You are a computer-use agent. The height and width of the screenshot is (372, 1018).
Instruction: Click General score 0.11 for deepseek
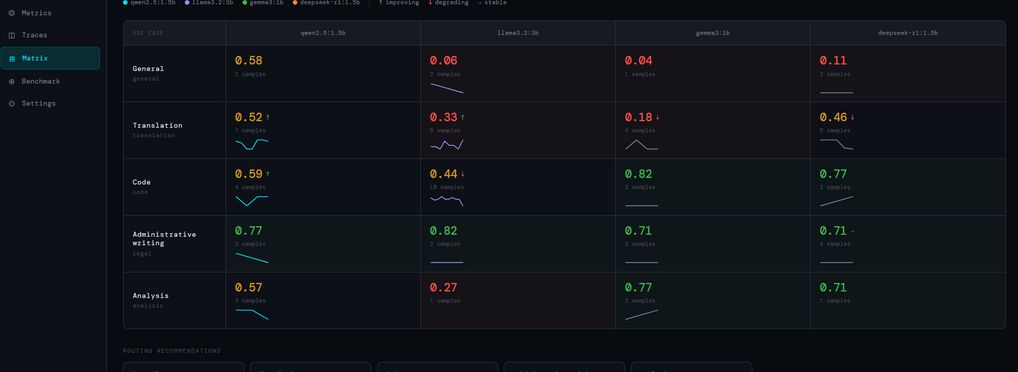coord(833,61)
